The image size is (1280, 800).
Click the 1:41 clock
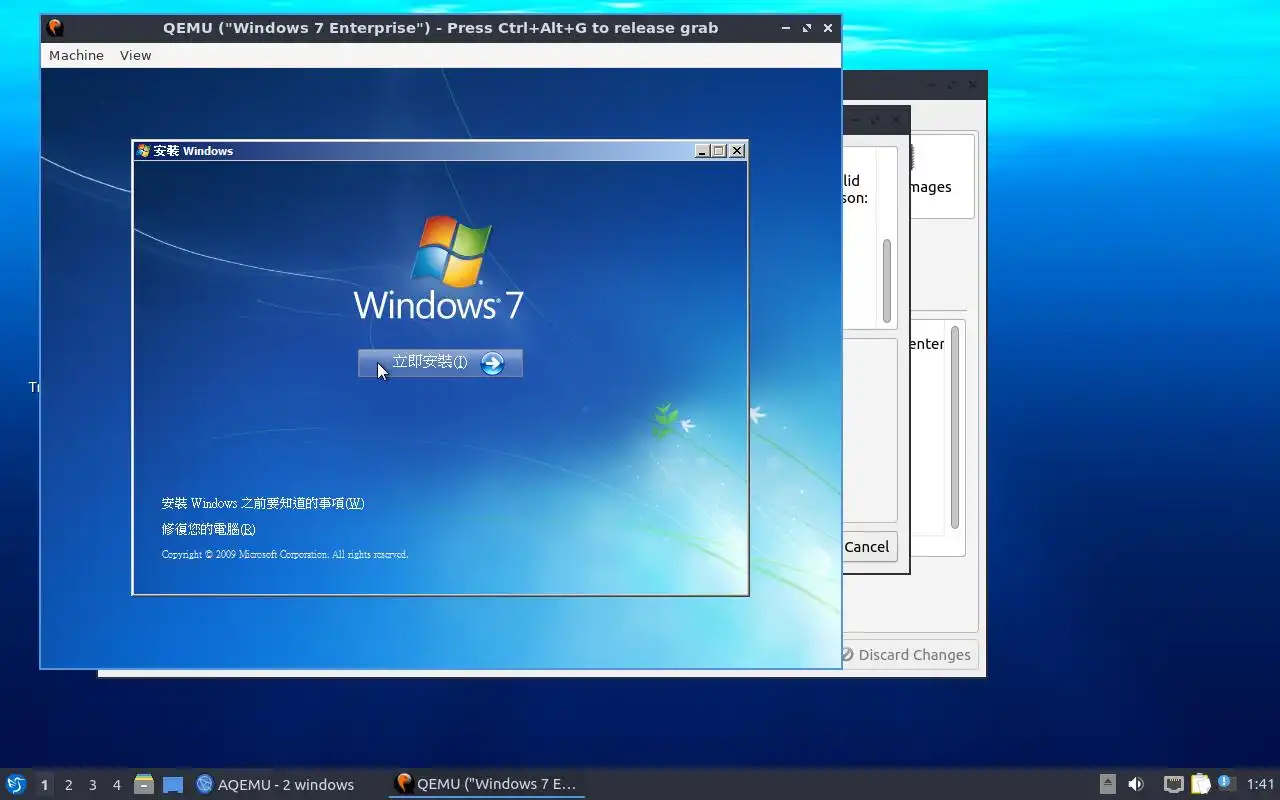[x=1261, y=784]
